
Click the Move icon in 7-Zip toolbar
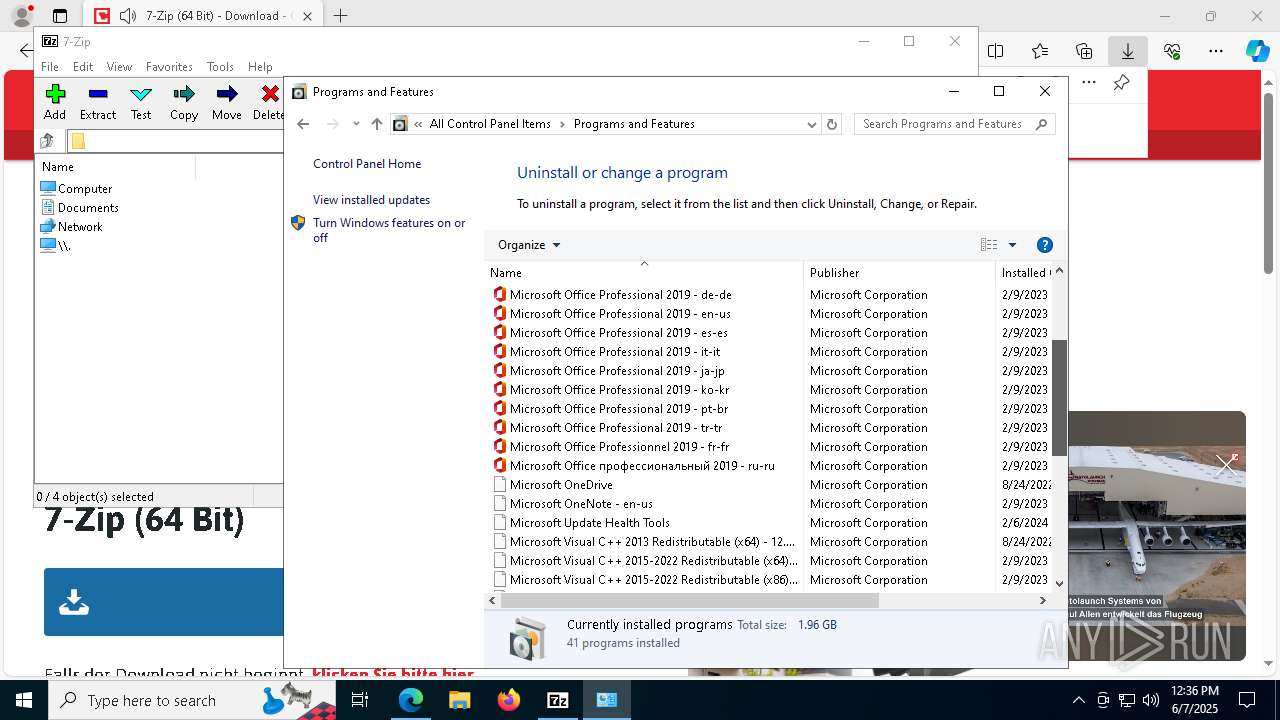(x=227, y=102)
